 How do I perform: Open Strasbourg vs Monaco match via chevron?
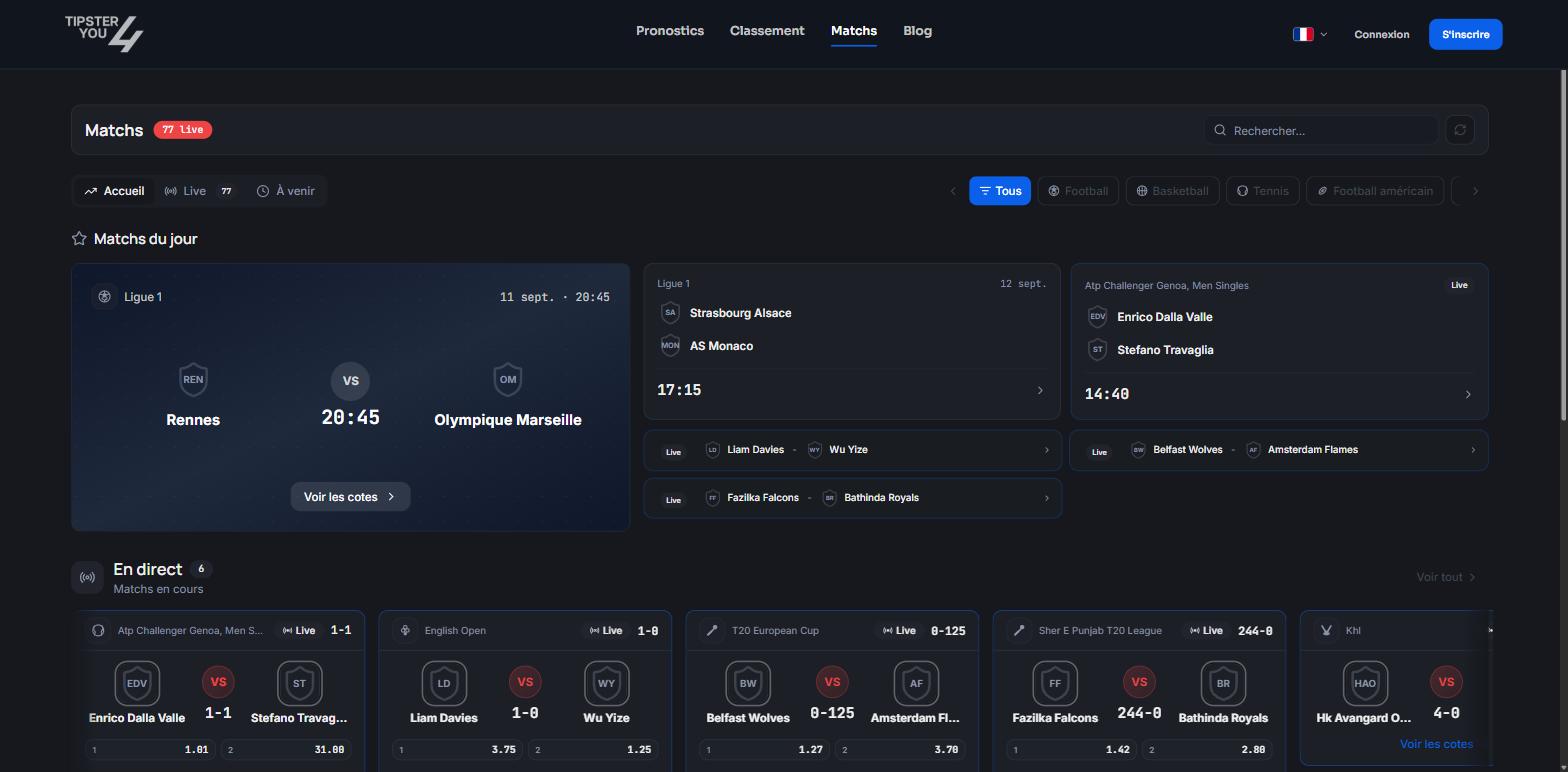coord(1040,390)
